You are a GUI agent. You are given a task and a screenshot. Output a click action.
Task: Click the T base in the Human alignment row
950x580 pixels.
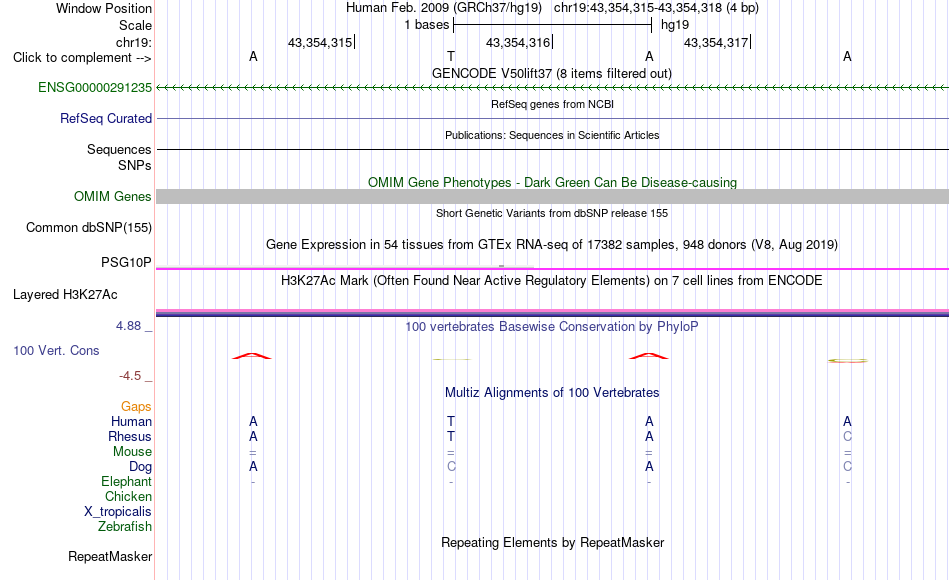pos(451,421)
